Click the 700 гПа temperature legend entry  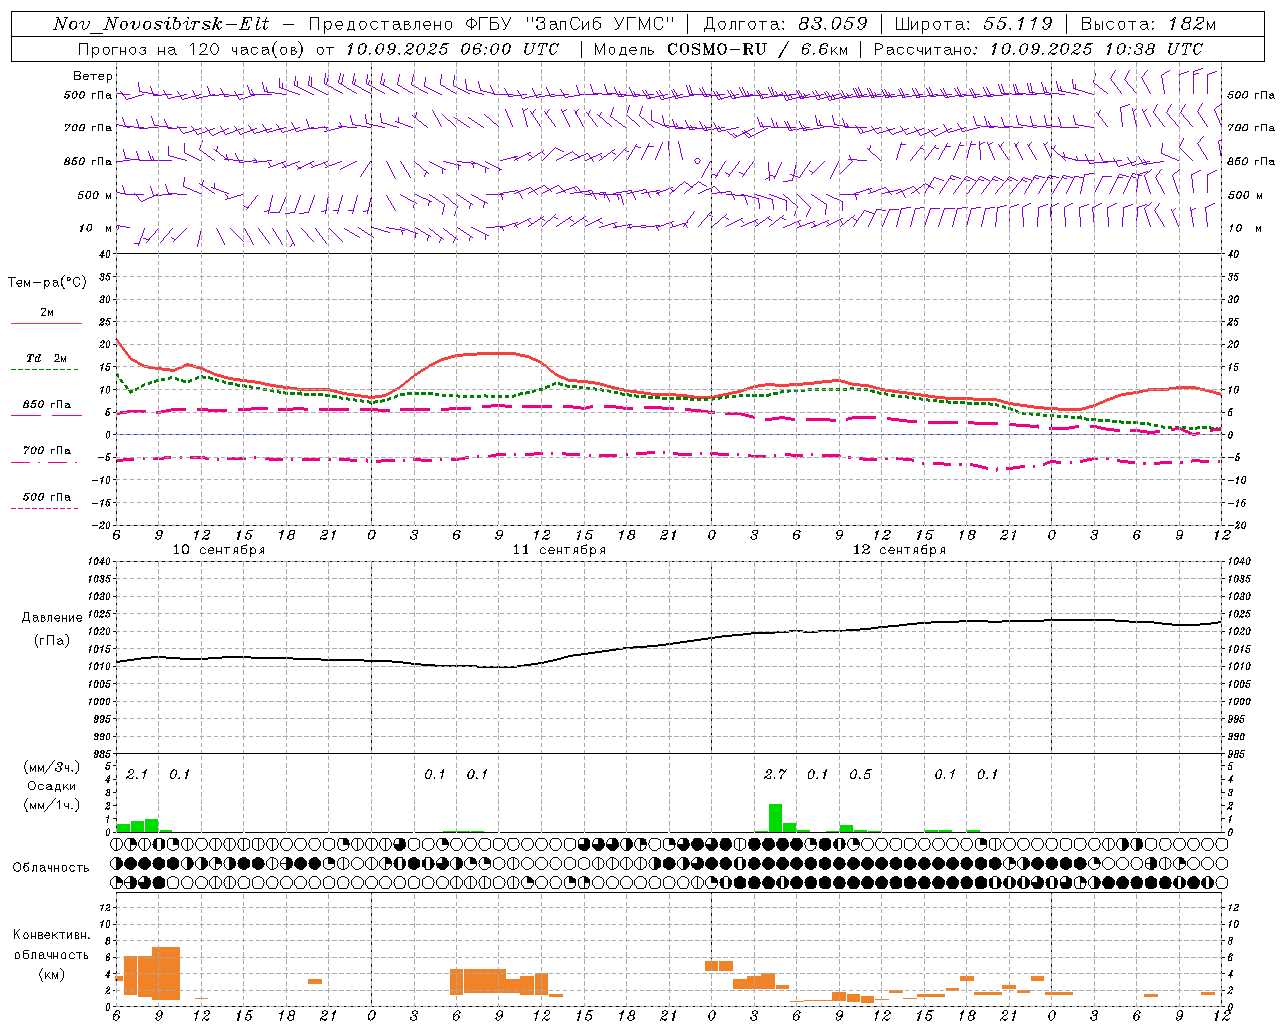pyautogui.click(x=47, y=455)
